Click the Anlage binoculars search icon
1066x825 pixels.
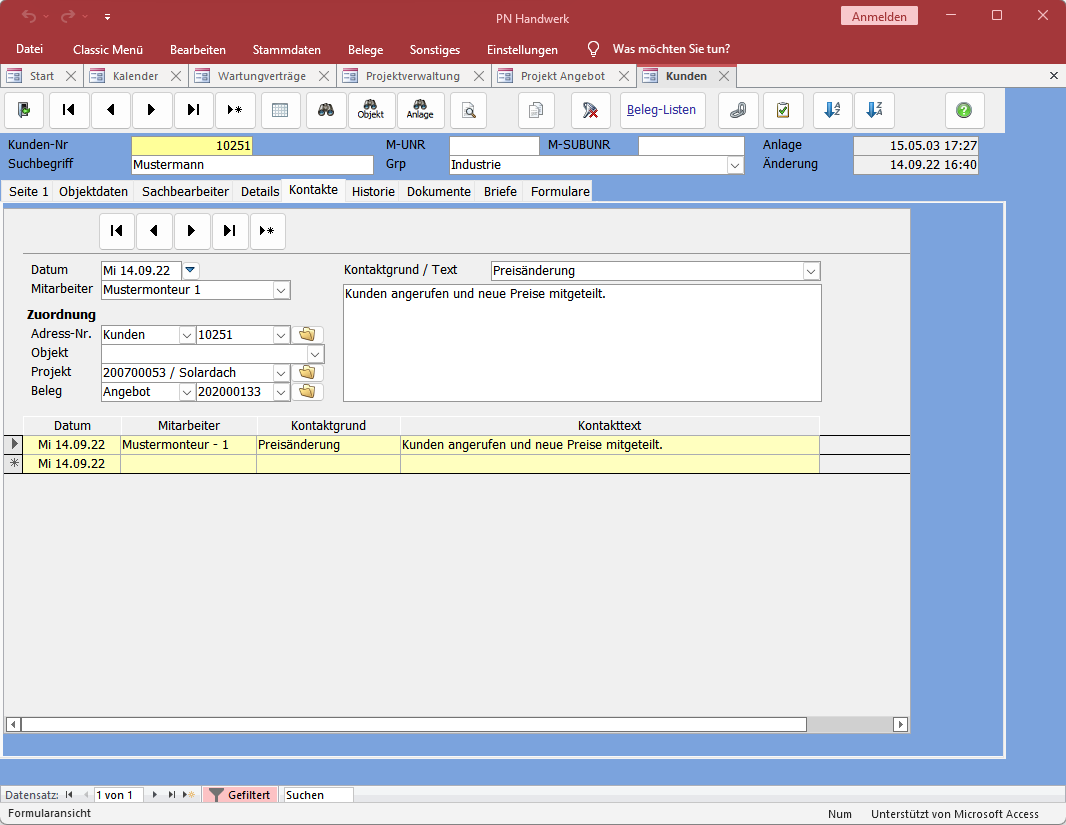420,110
